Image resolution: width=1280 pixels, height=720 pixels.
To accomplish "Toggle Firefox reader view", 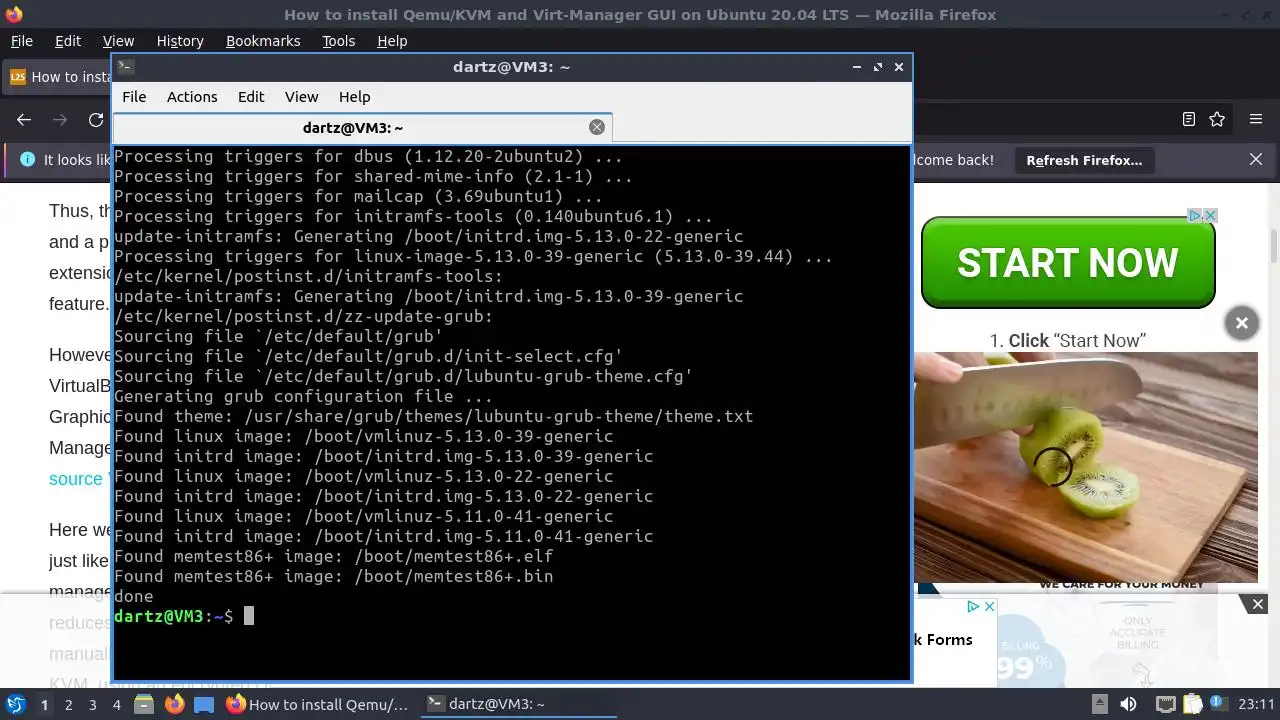I will pyautogui.click(x=1189, y=119).
